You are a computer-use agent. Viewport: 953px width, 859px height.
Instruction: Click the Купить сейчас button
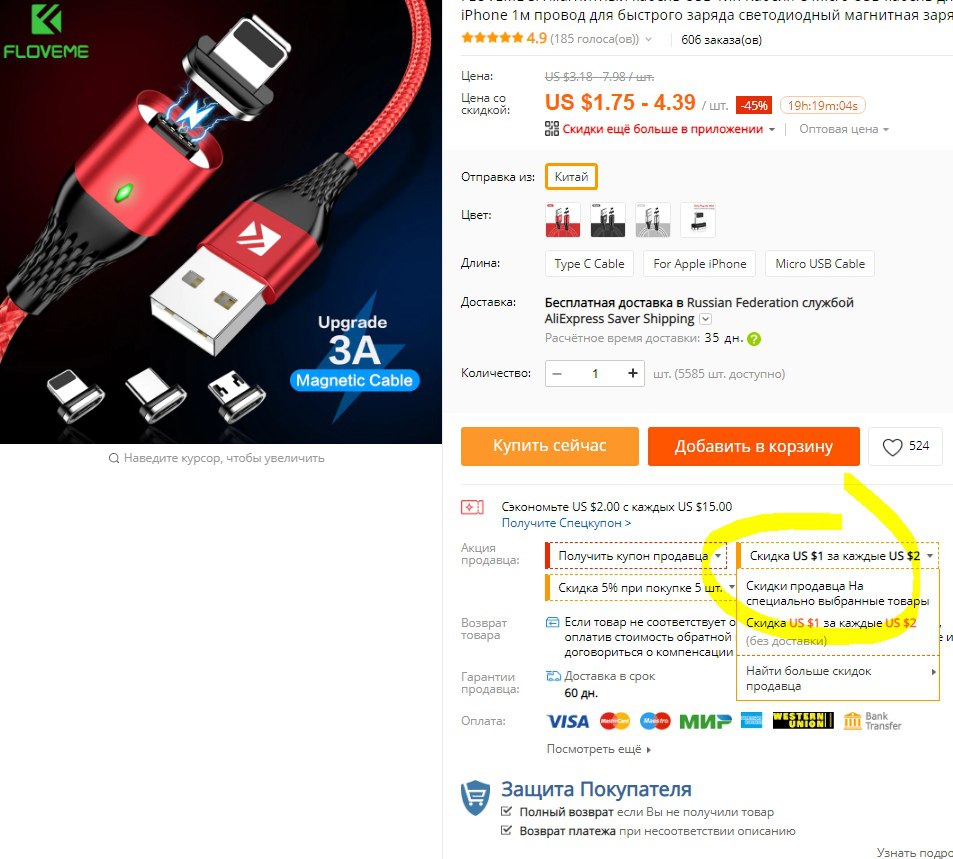point(549,446)
